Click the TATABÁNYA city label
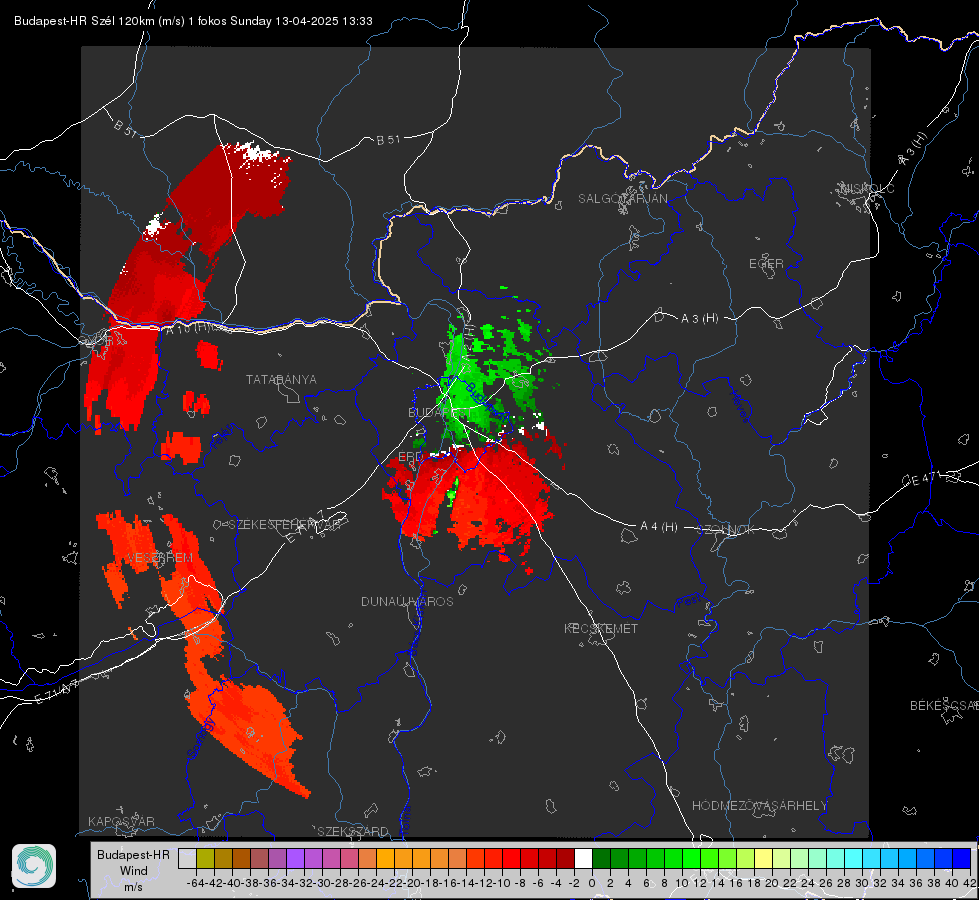The image size is (979, 900). (281, 379)
